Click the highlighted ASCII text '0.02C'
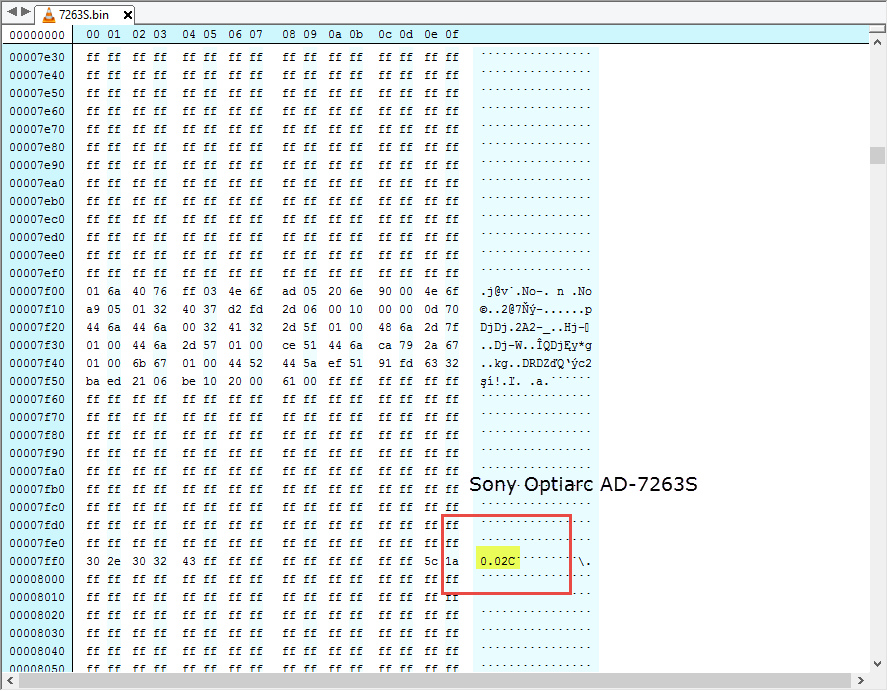Viewport: 888px width, 691px height. pos(498,561)
